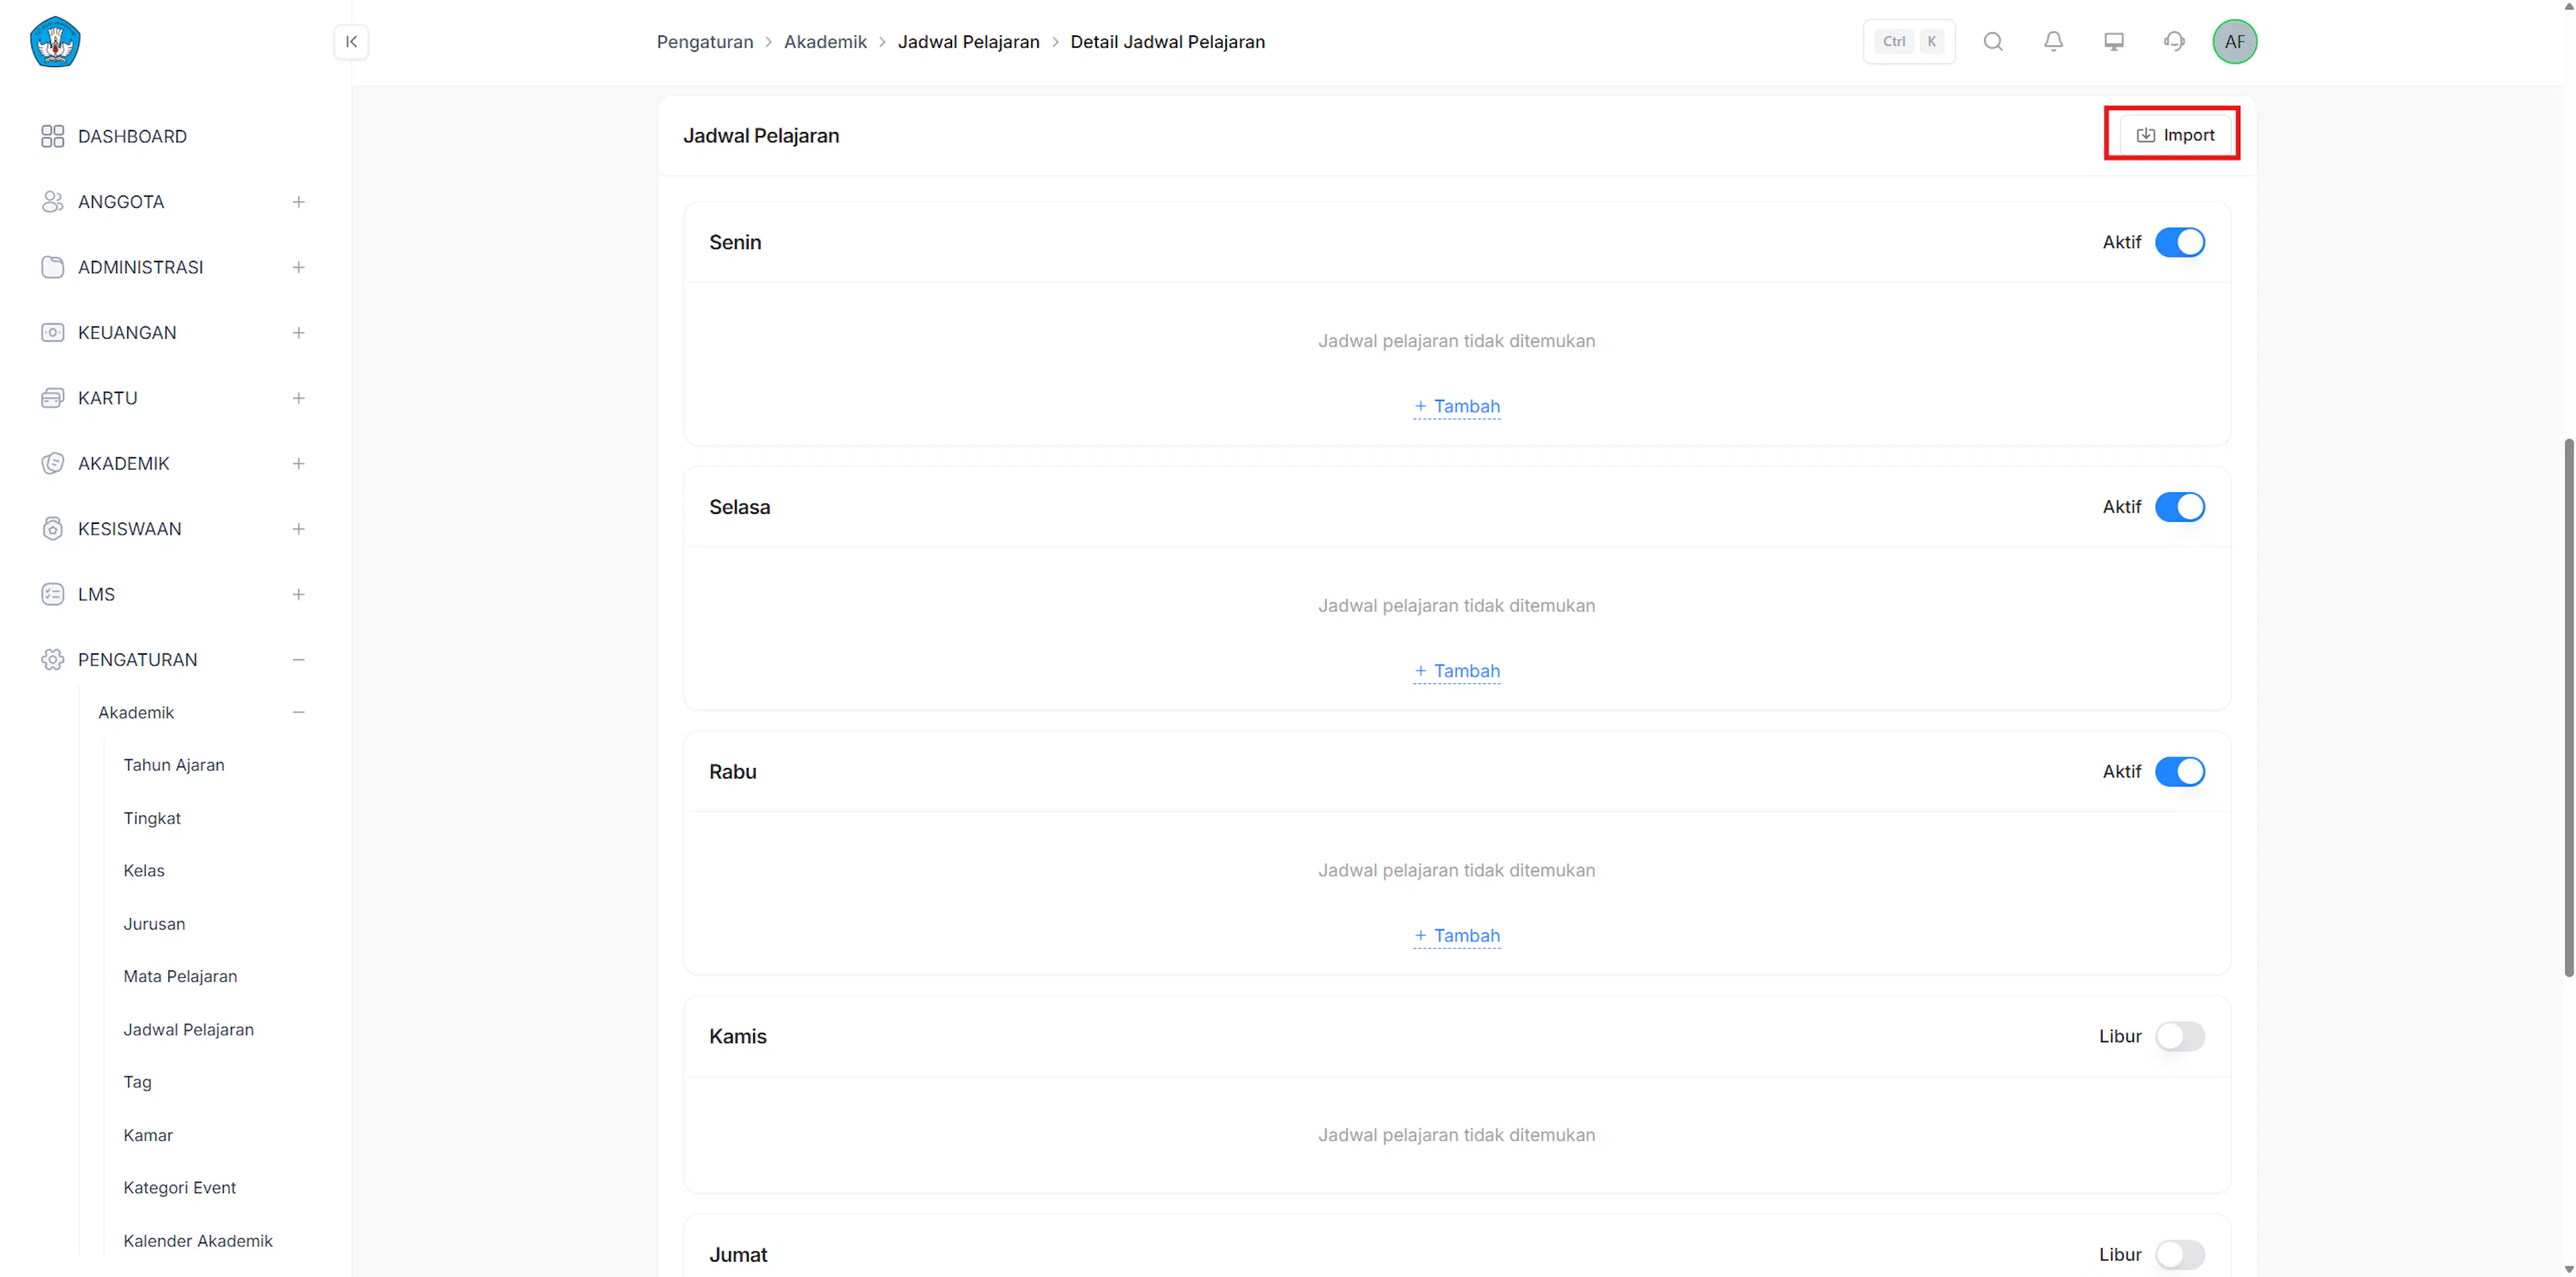This screenshot has height=1277, width=2576.
Task: Go to Akademik in the breadcrumb
Action: (x=825, y=42)
